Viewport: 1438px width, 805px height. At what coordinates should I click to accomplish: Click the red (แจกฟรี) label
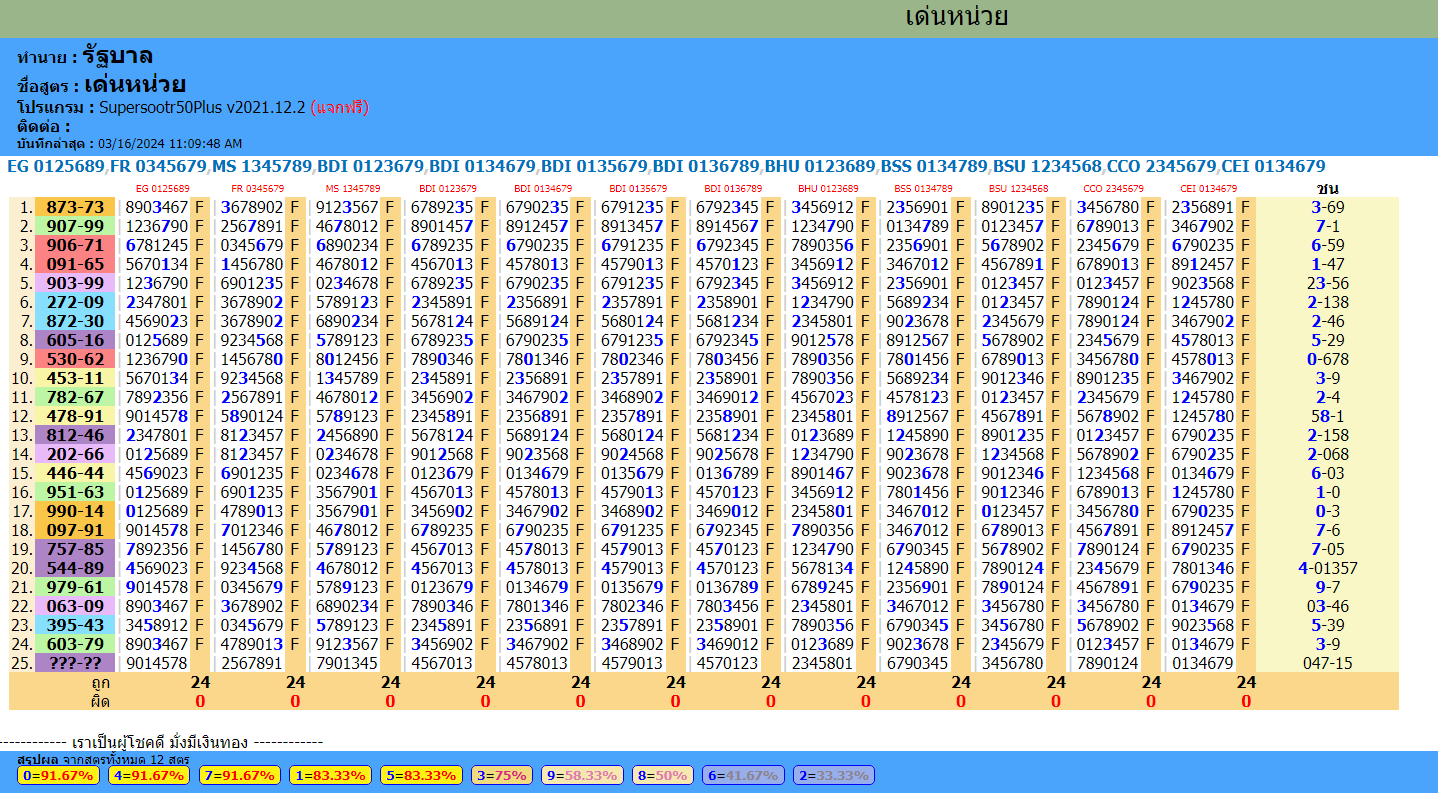(339, 107)
